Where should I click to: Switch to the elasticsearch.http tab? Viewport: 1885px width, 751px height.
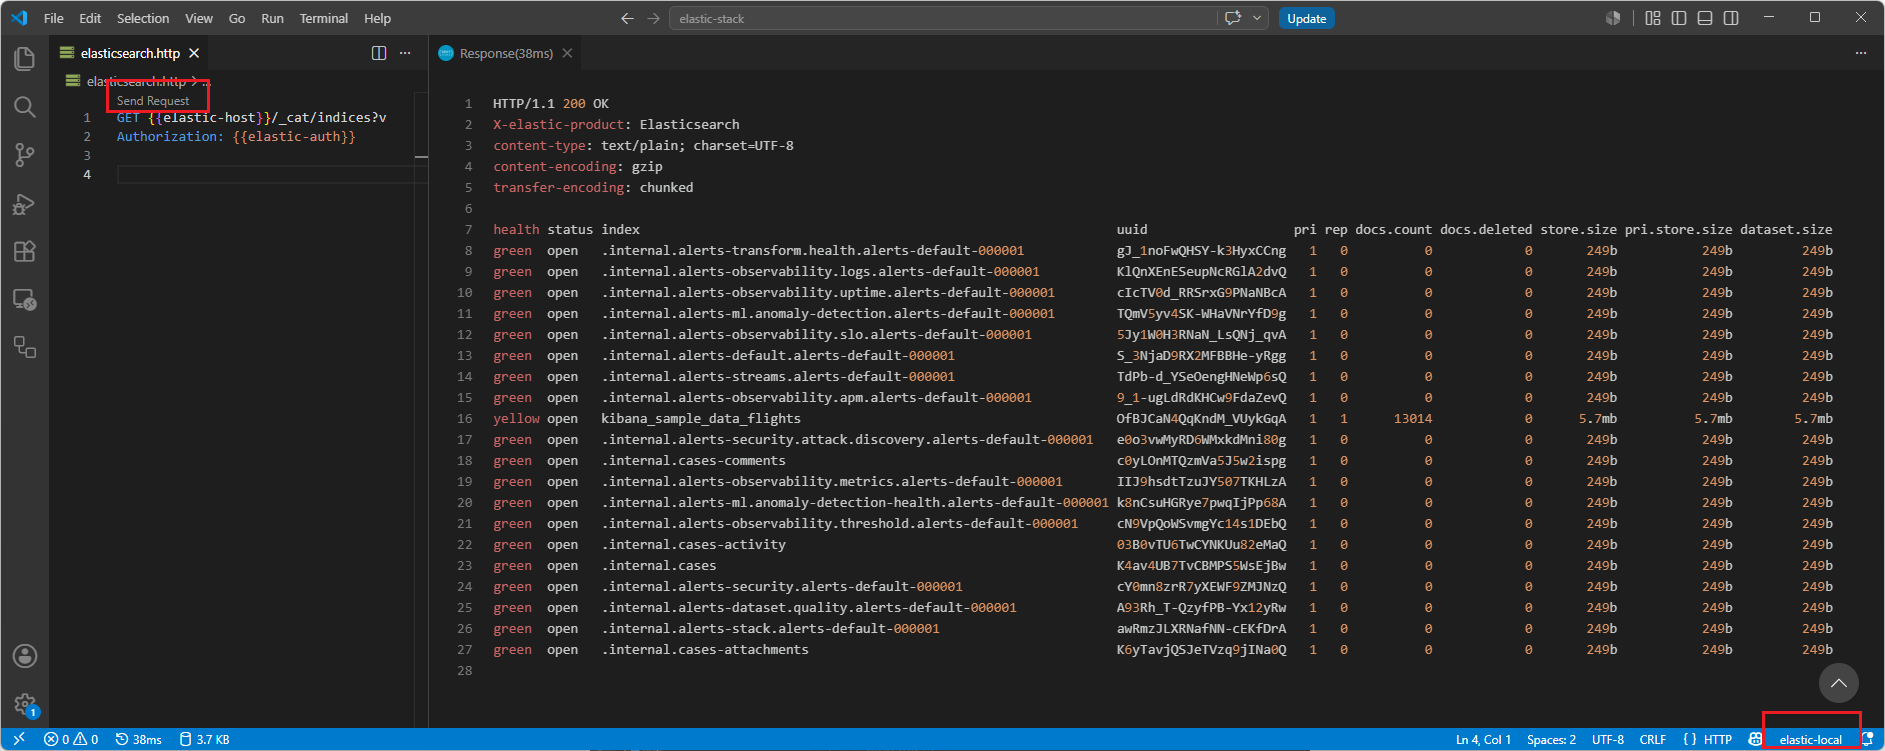130,53
